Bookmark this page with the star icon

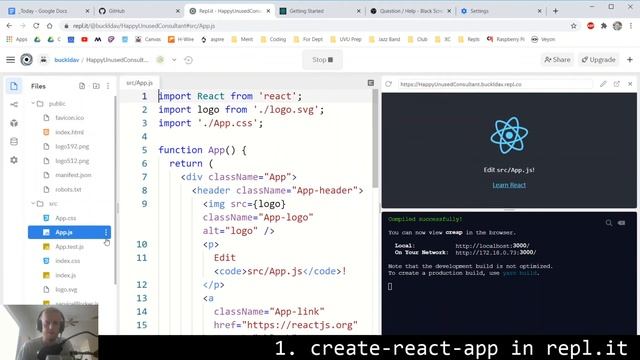coord(573,26)
